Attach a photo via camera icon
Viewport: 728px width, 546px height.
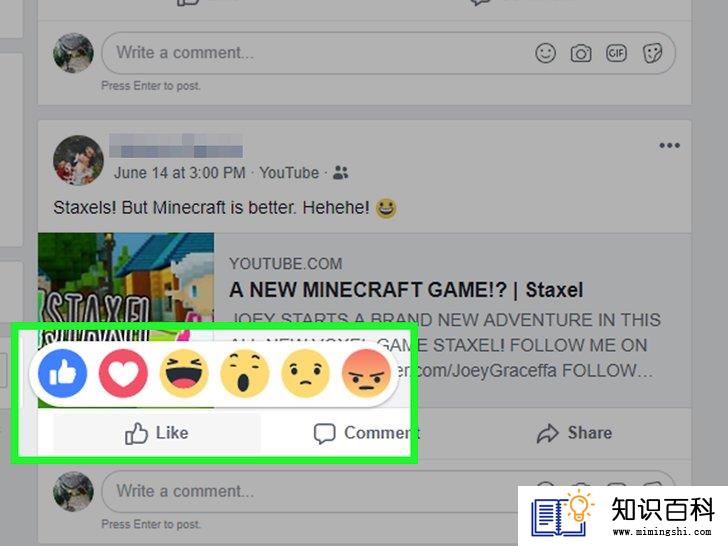click(580, 53)
